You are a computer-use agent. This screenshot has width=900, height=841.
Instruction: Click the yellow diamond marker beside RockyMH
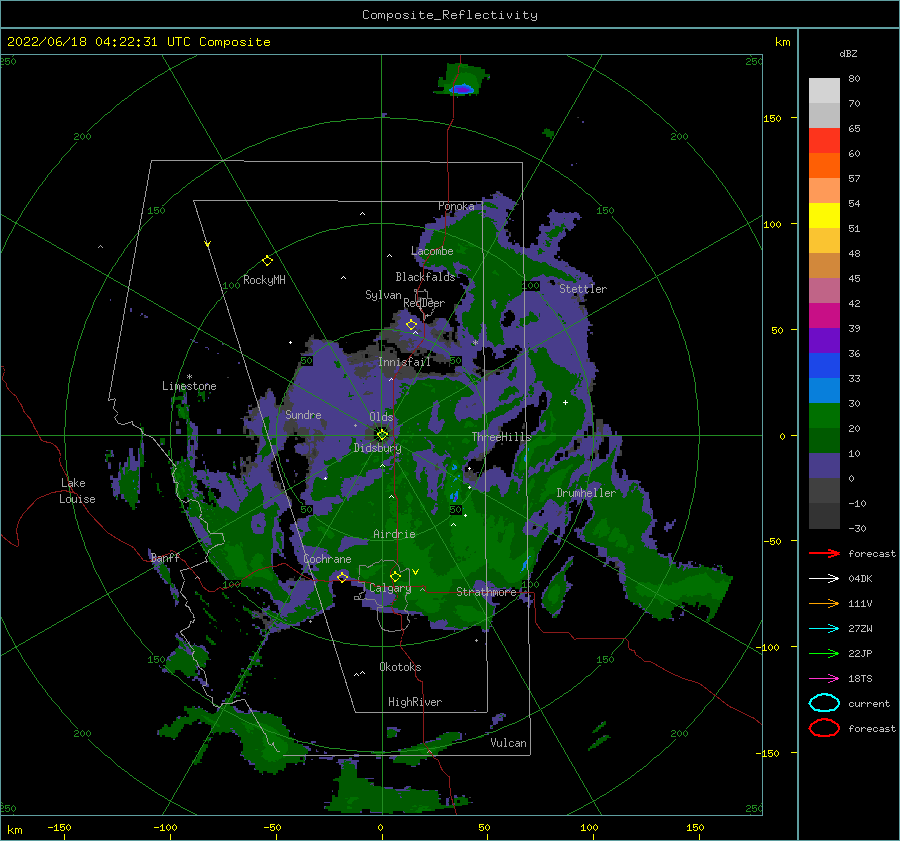click(267, 261)
